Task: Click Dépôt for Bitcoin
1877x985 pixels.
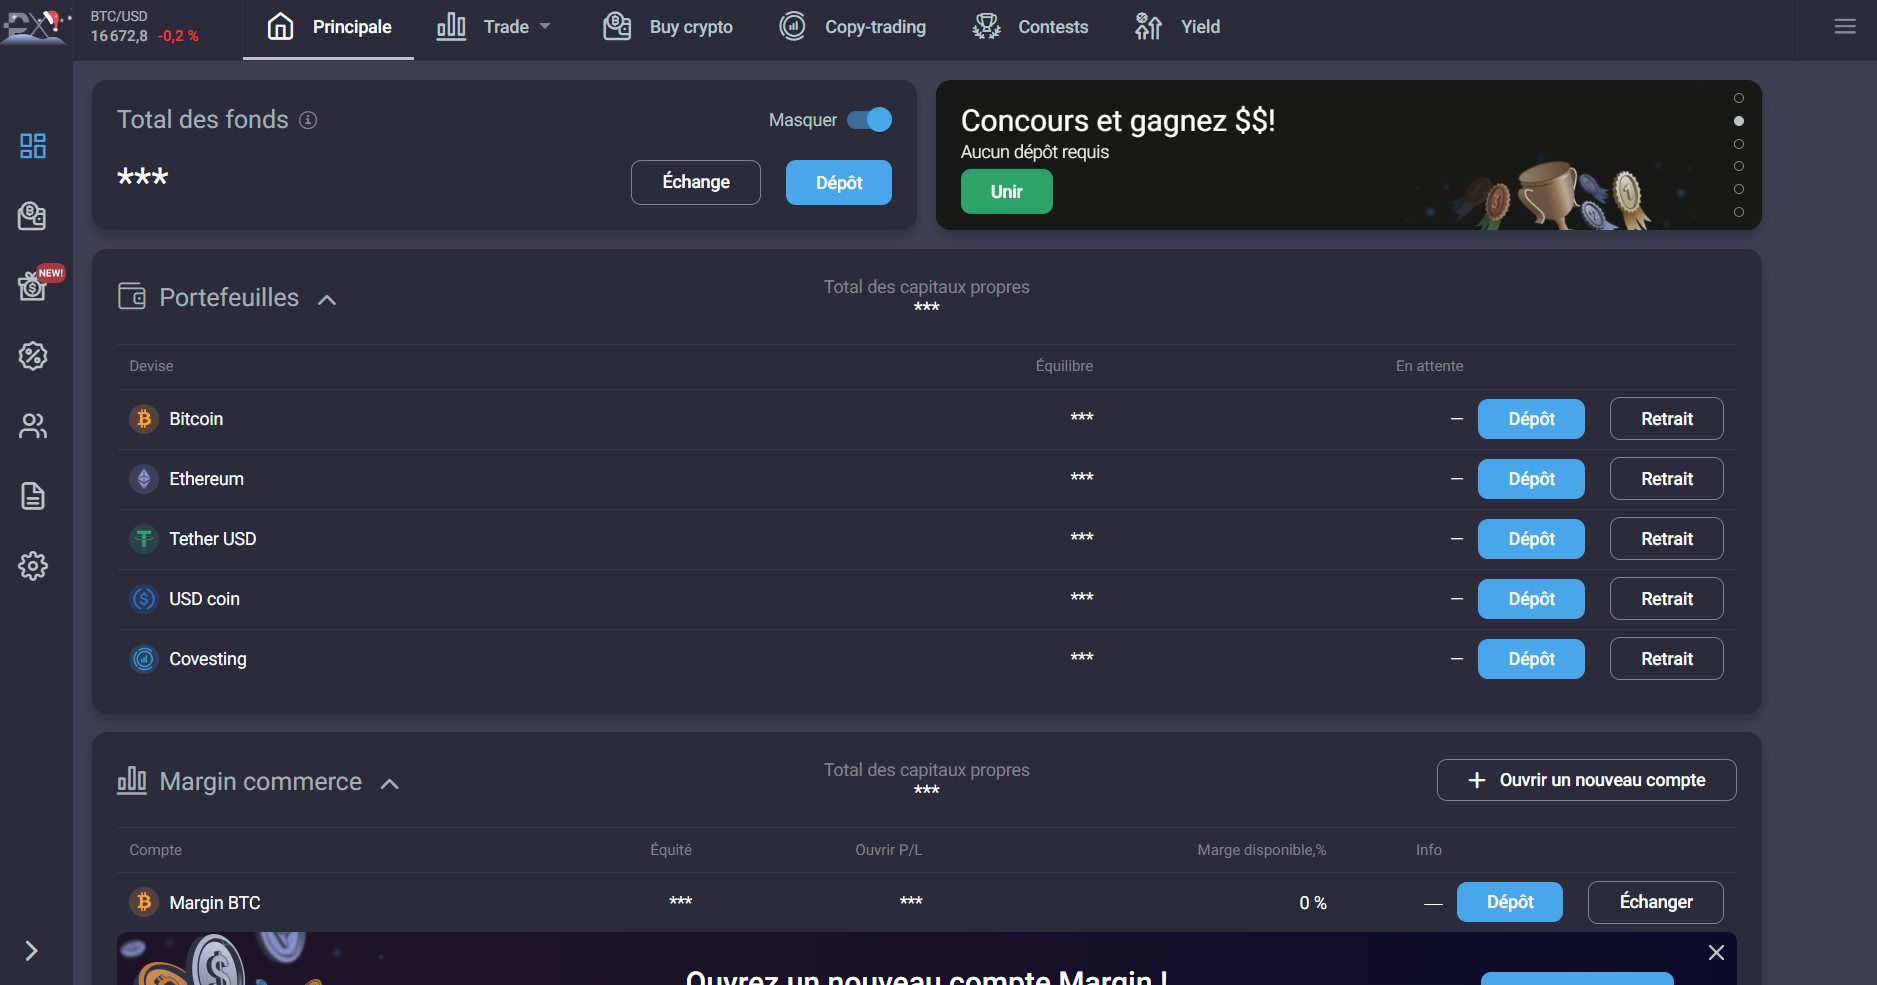Action: (x=1531, y=419)
